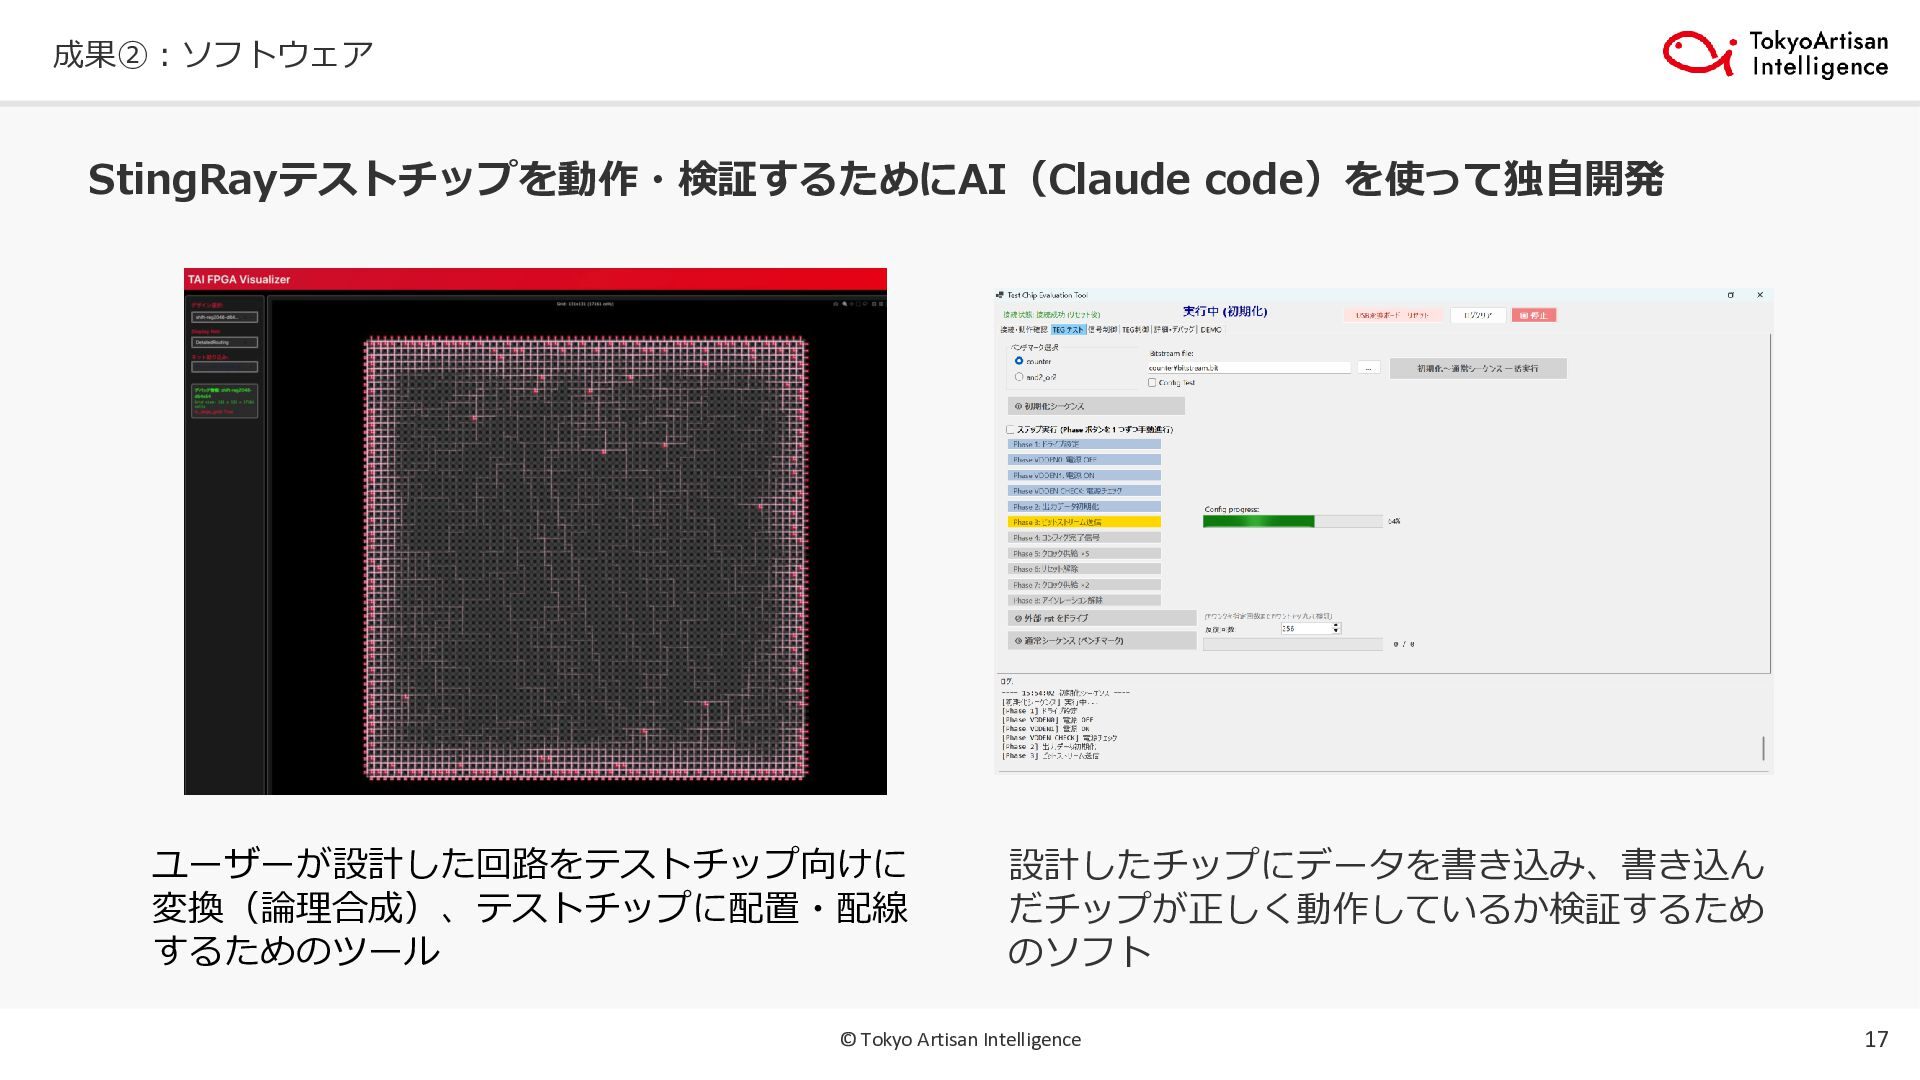Image resolution: width=1920 pixels, height=1080 pixels.
Task: Click the Phase 6 リセット解除 button
Action: click(1084, 569)
